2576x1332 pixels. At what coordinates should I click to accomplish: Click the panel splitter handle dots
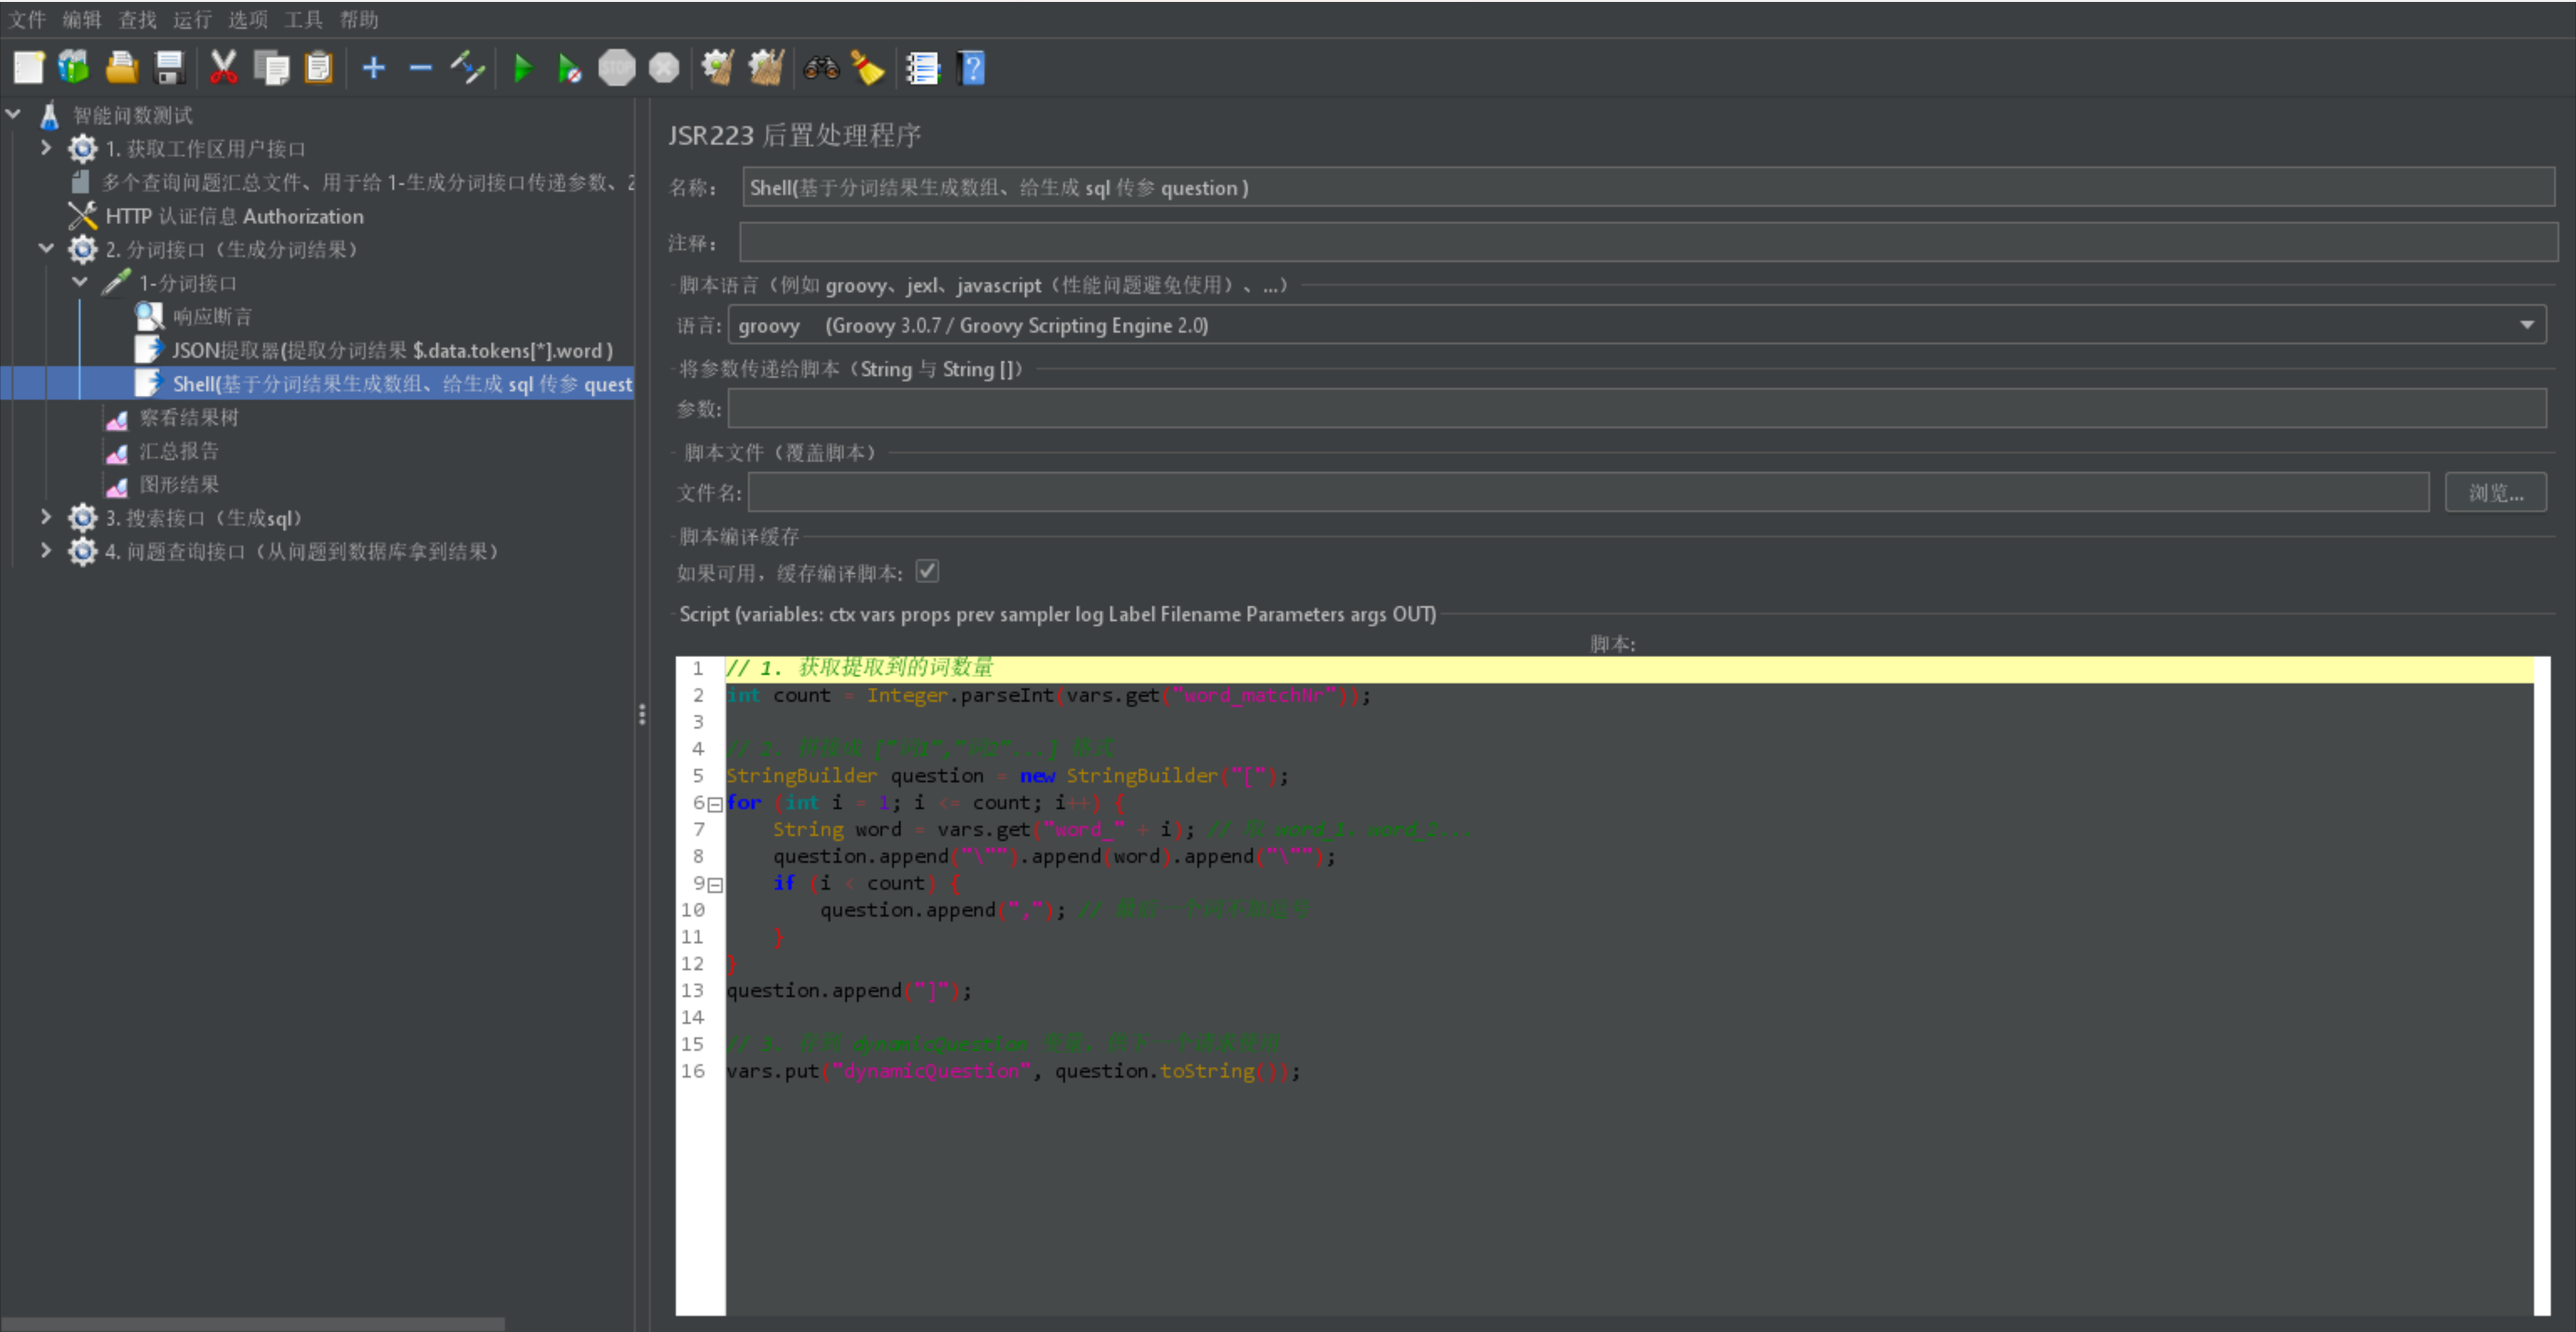pyautogui.click(x=642, y=714)
